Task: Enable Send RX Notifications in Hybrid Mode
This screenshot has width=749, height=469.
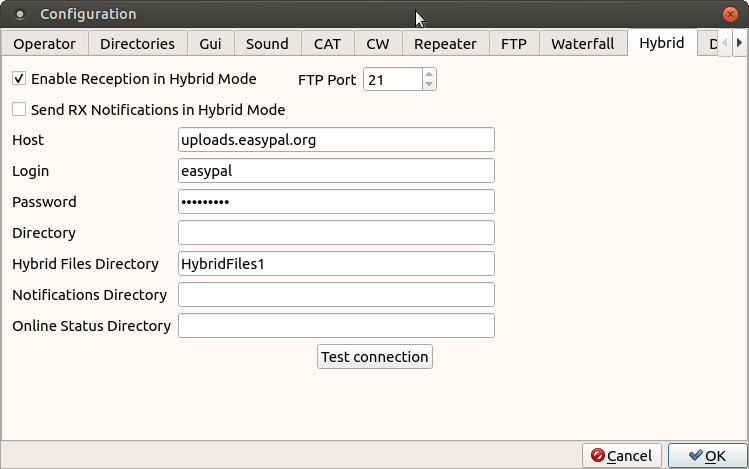Action: coord(19,110)
